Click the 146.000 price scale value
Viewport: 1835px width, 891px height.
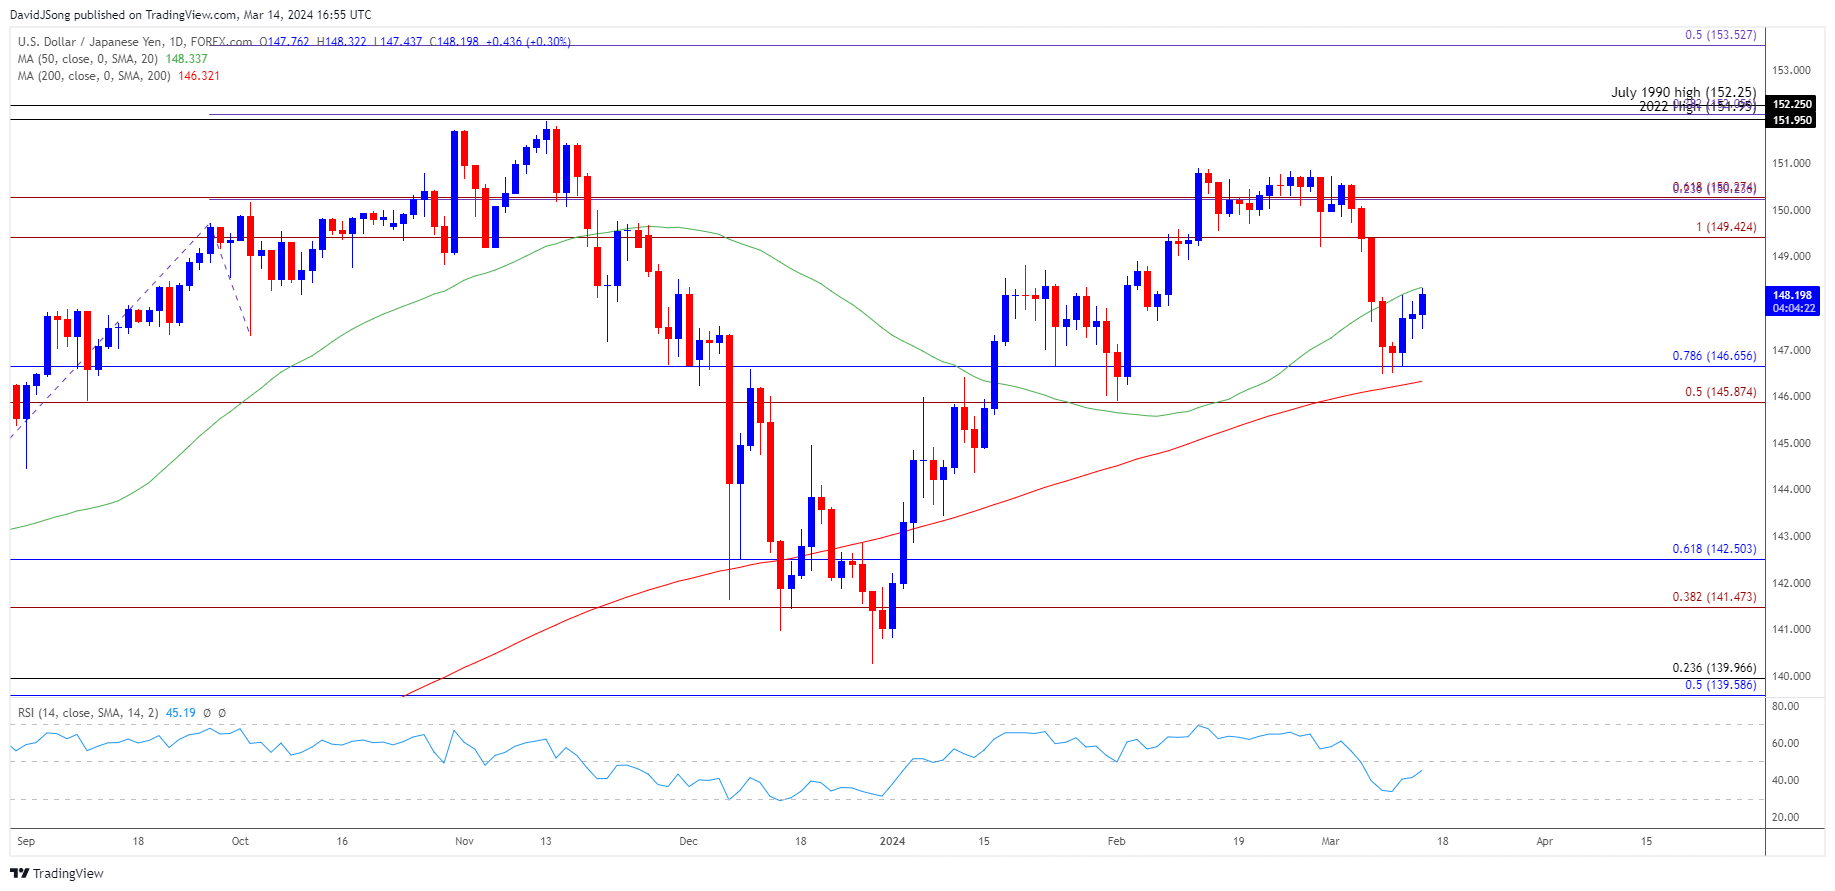1791,396
